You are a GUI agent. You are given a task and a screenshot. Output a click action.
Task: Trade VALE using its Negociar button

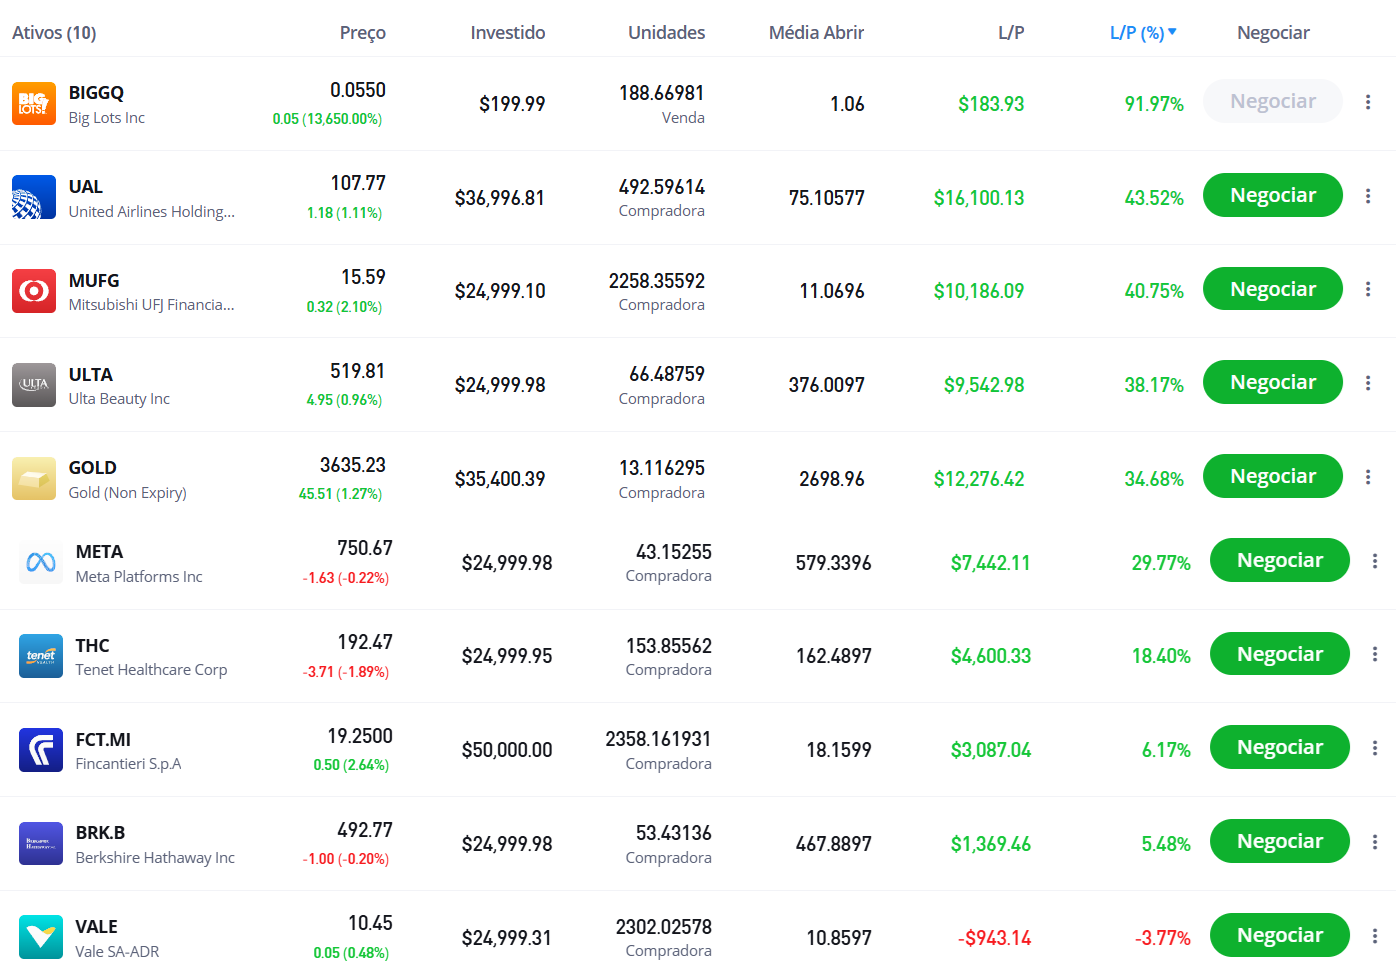coord(1280,935)
